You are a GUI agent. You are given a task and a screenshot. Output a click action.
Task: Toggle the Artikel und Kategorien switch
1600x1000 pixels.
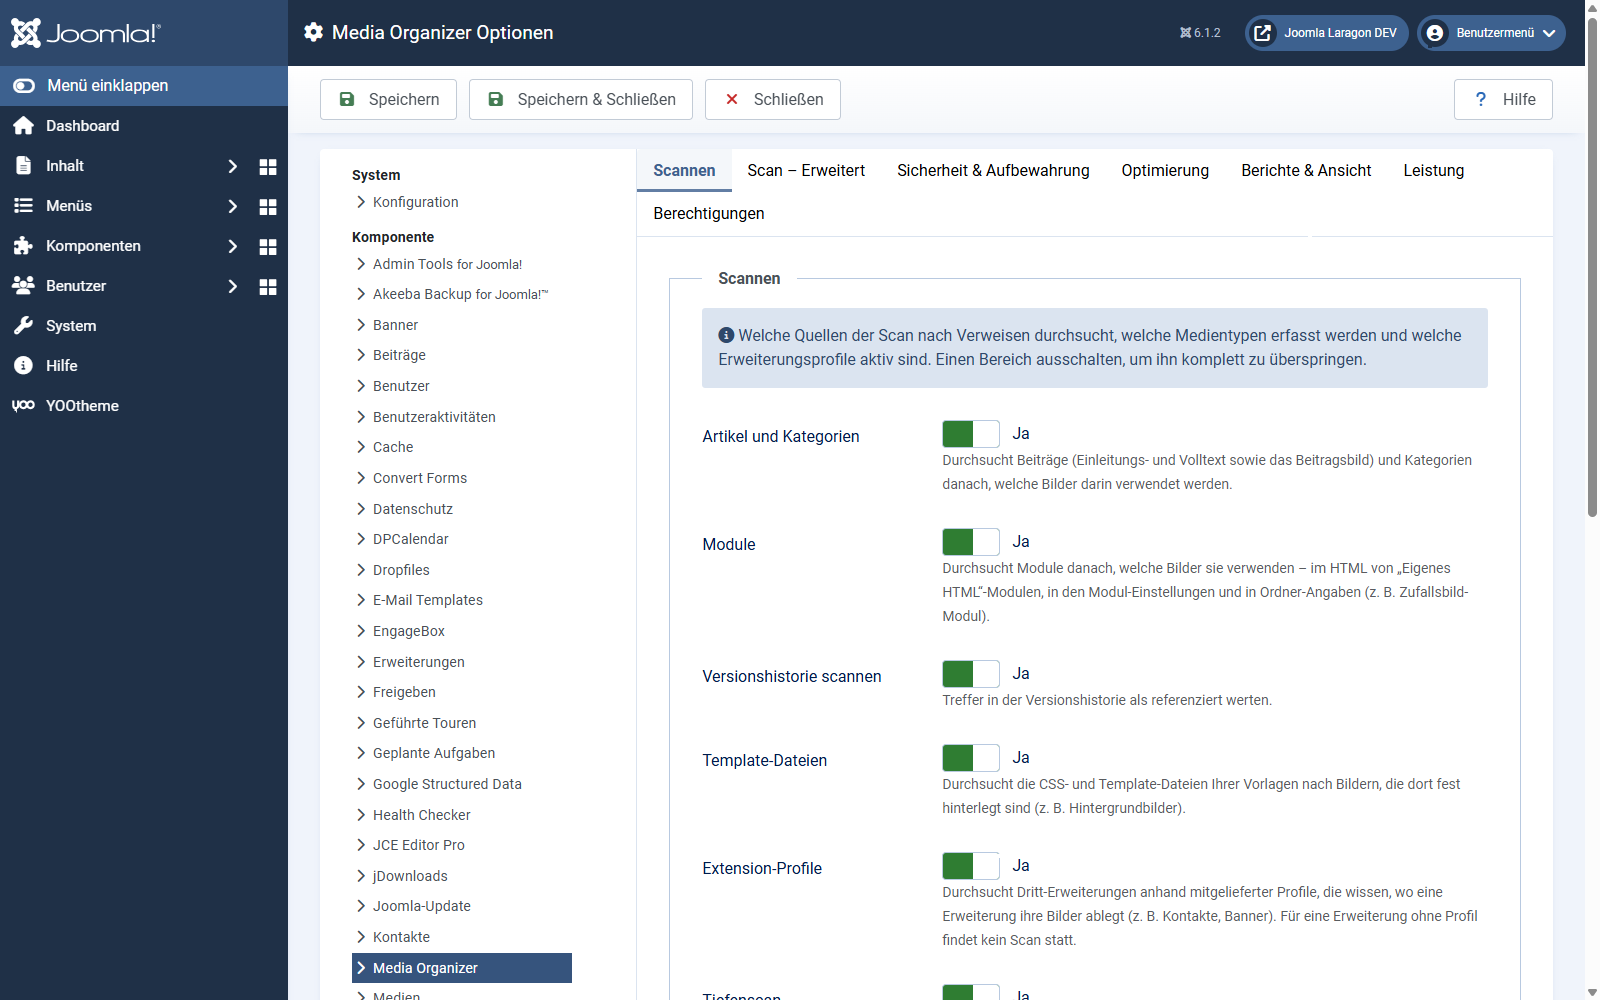coord(971,434)
